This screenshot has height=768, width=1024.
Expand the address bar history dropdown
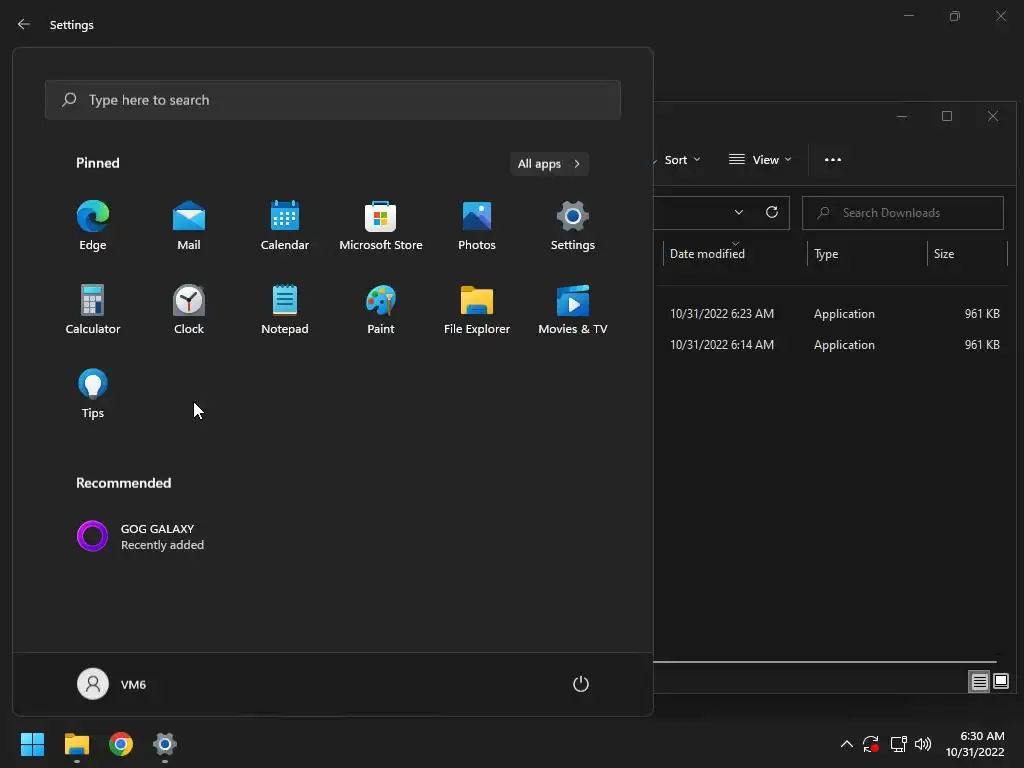(x=739, y=212)
